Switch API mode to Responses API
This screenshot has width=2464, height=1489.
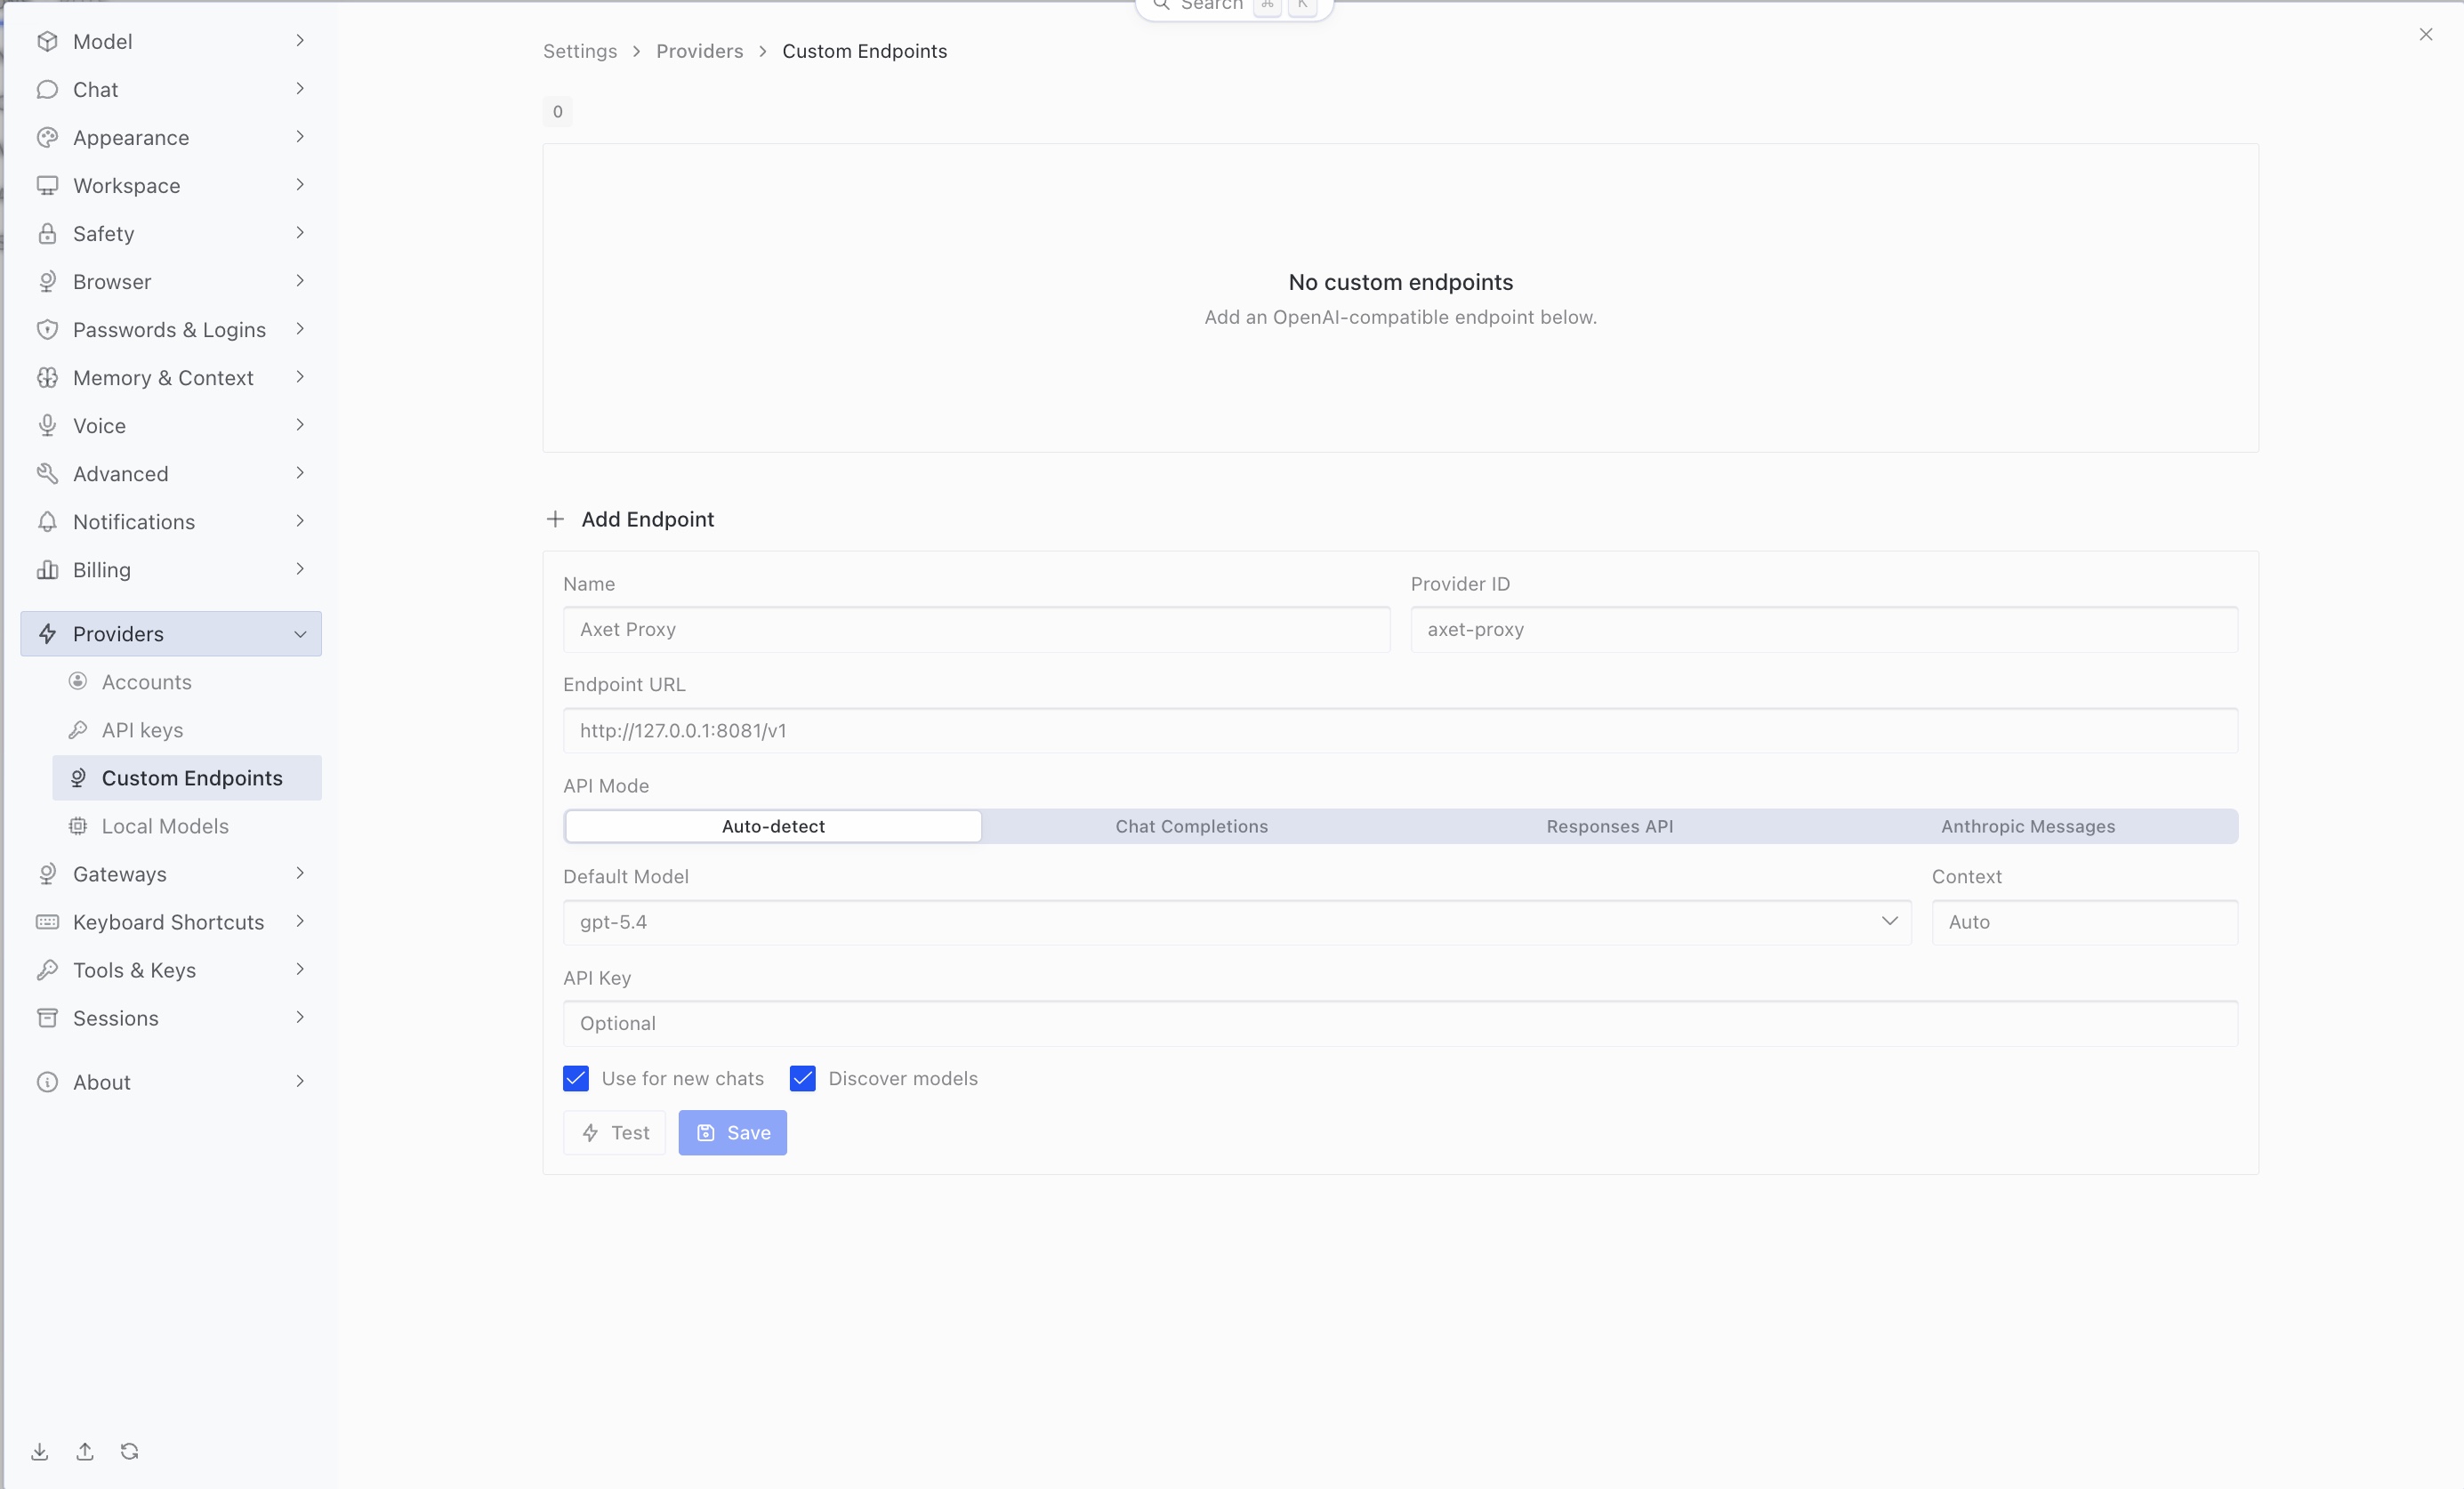[1610, 826]
